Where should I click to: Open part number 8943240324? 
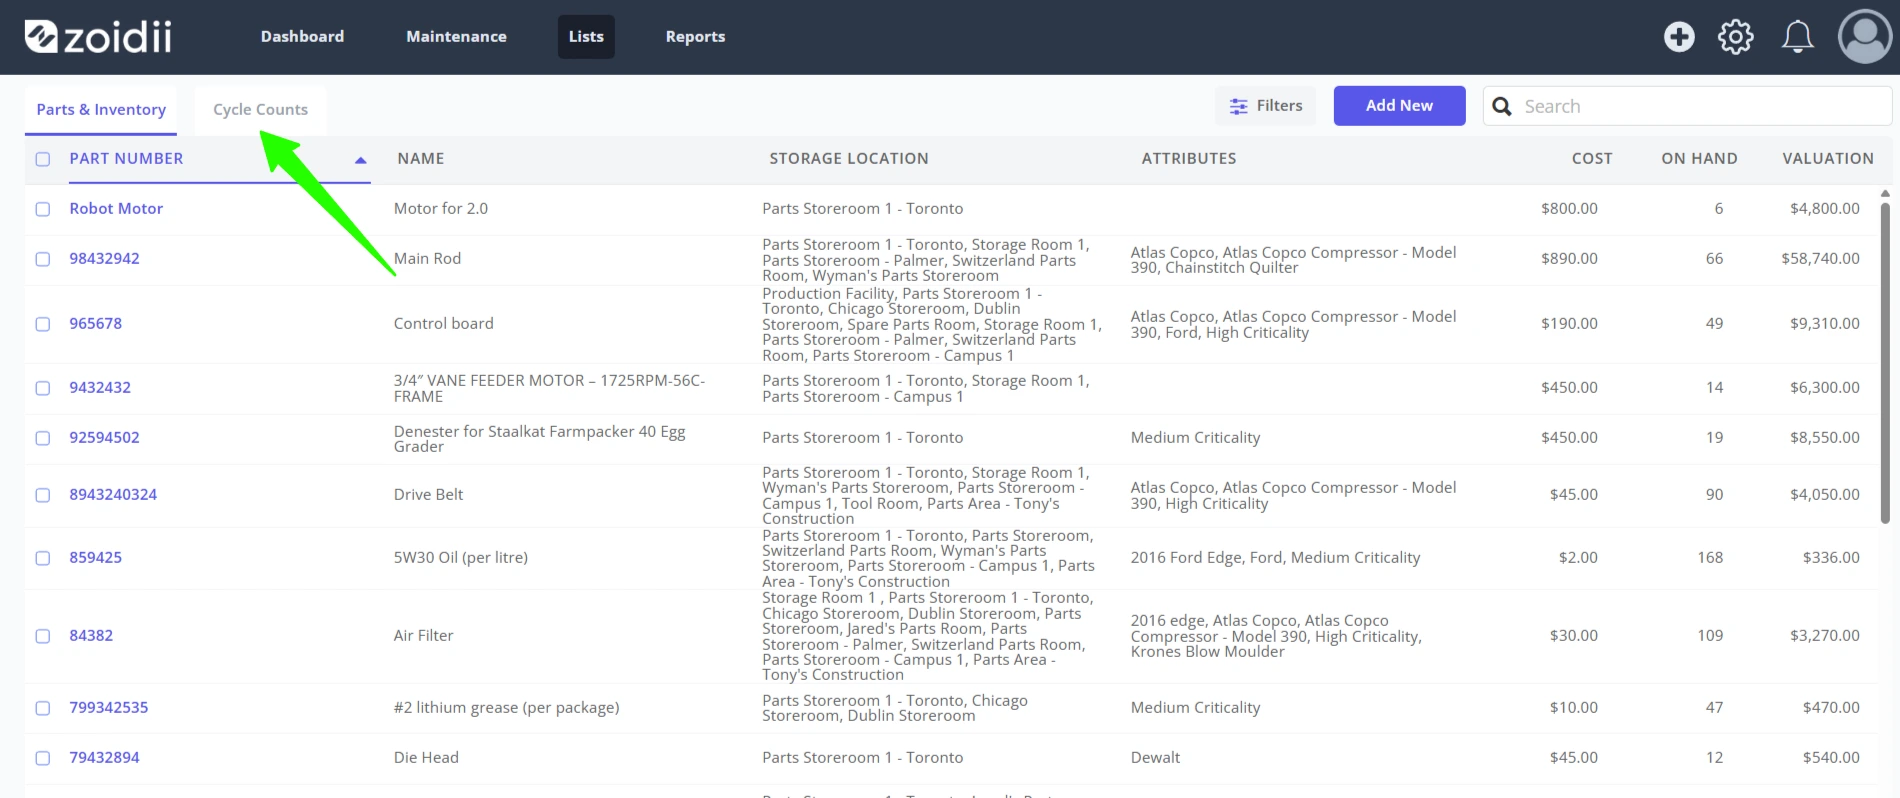tap(113, 495)
